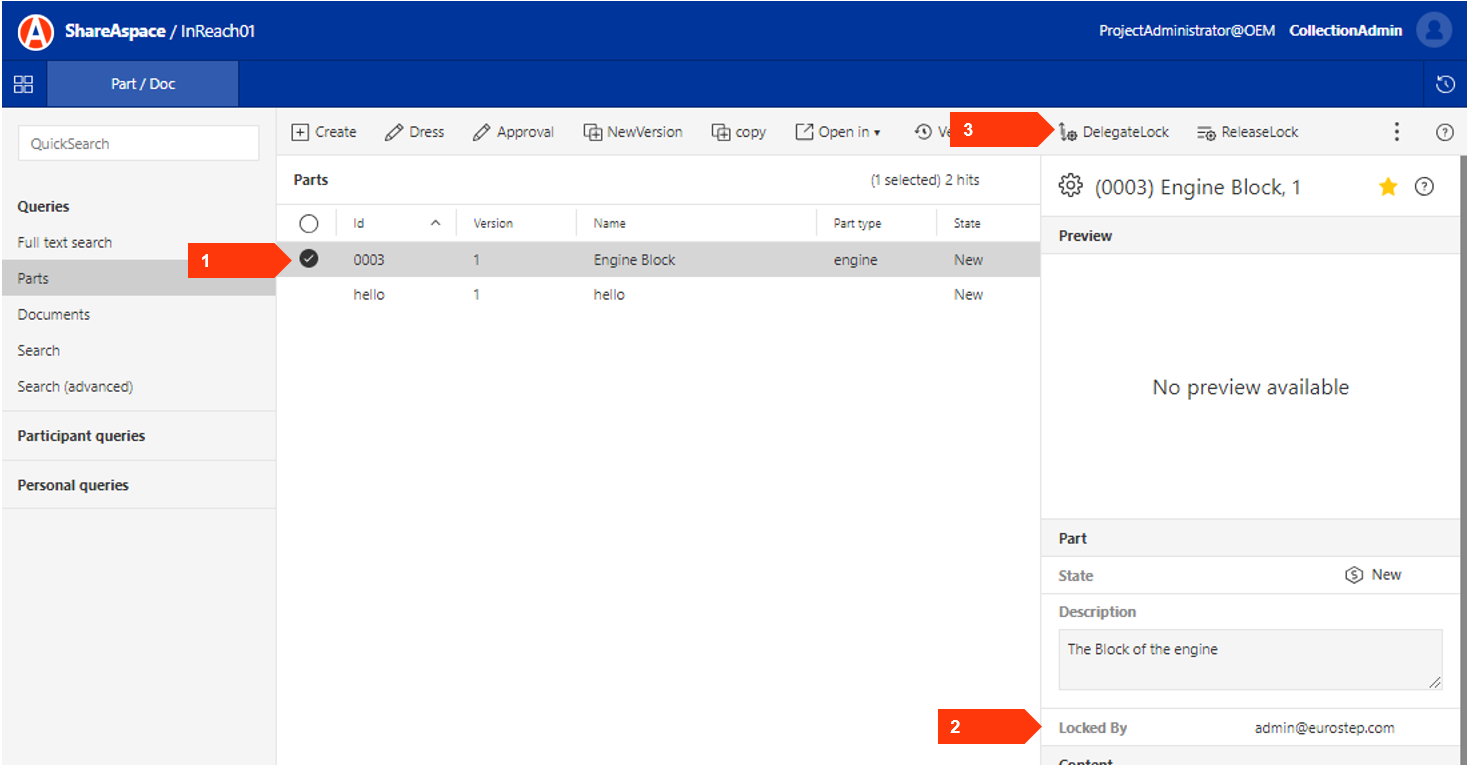Click help icon beside Engine Block title
This screenshot has width=1467, height=767.
(1425, 186)
